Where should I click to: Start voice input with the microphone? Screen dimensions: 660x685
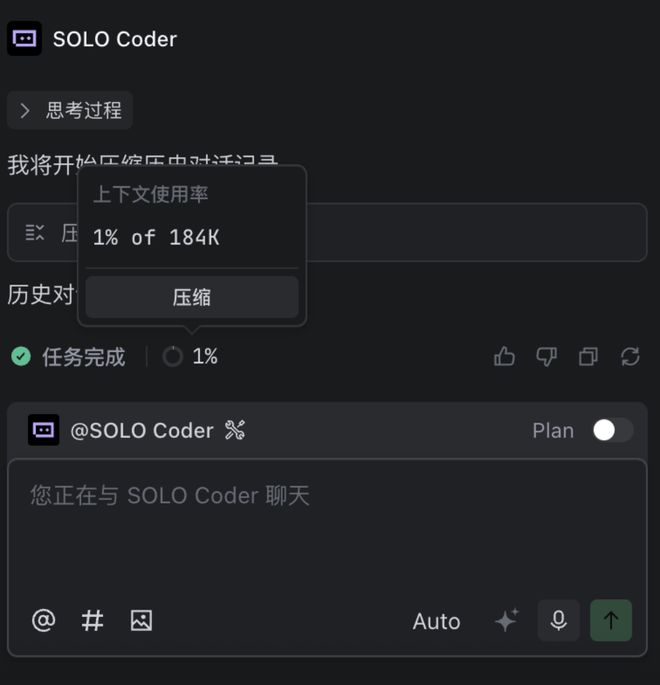[x=559, y=620]
